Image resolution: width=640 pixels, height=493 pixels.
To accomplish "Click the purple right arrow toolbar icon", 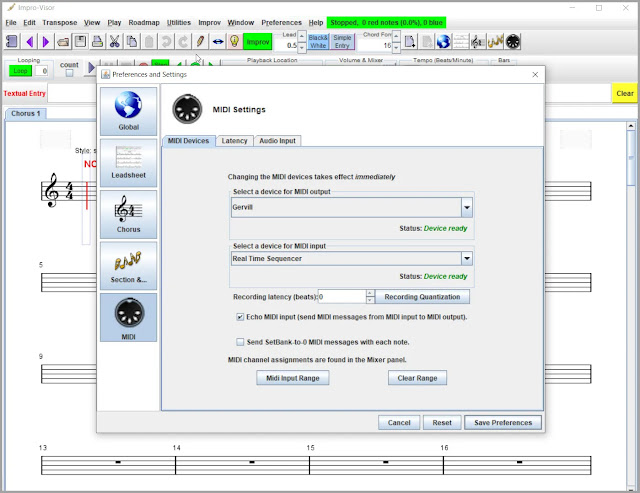I will (45, 42).
